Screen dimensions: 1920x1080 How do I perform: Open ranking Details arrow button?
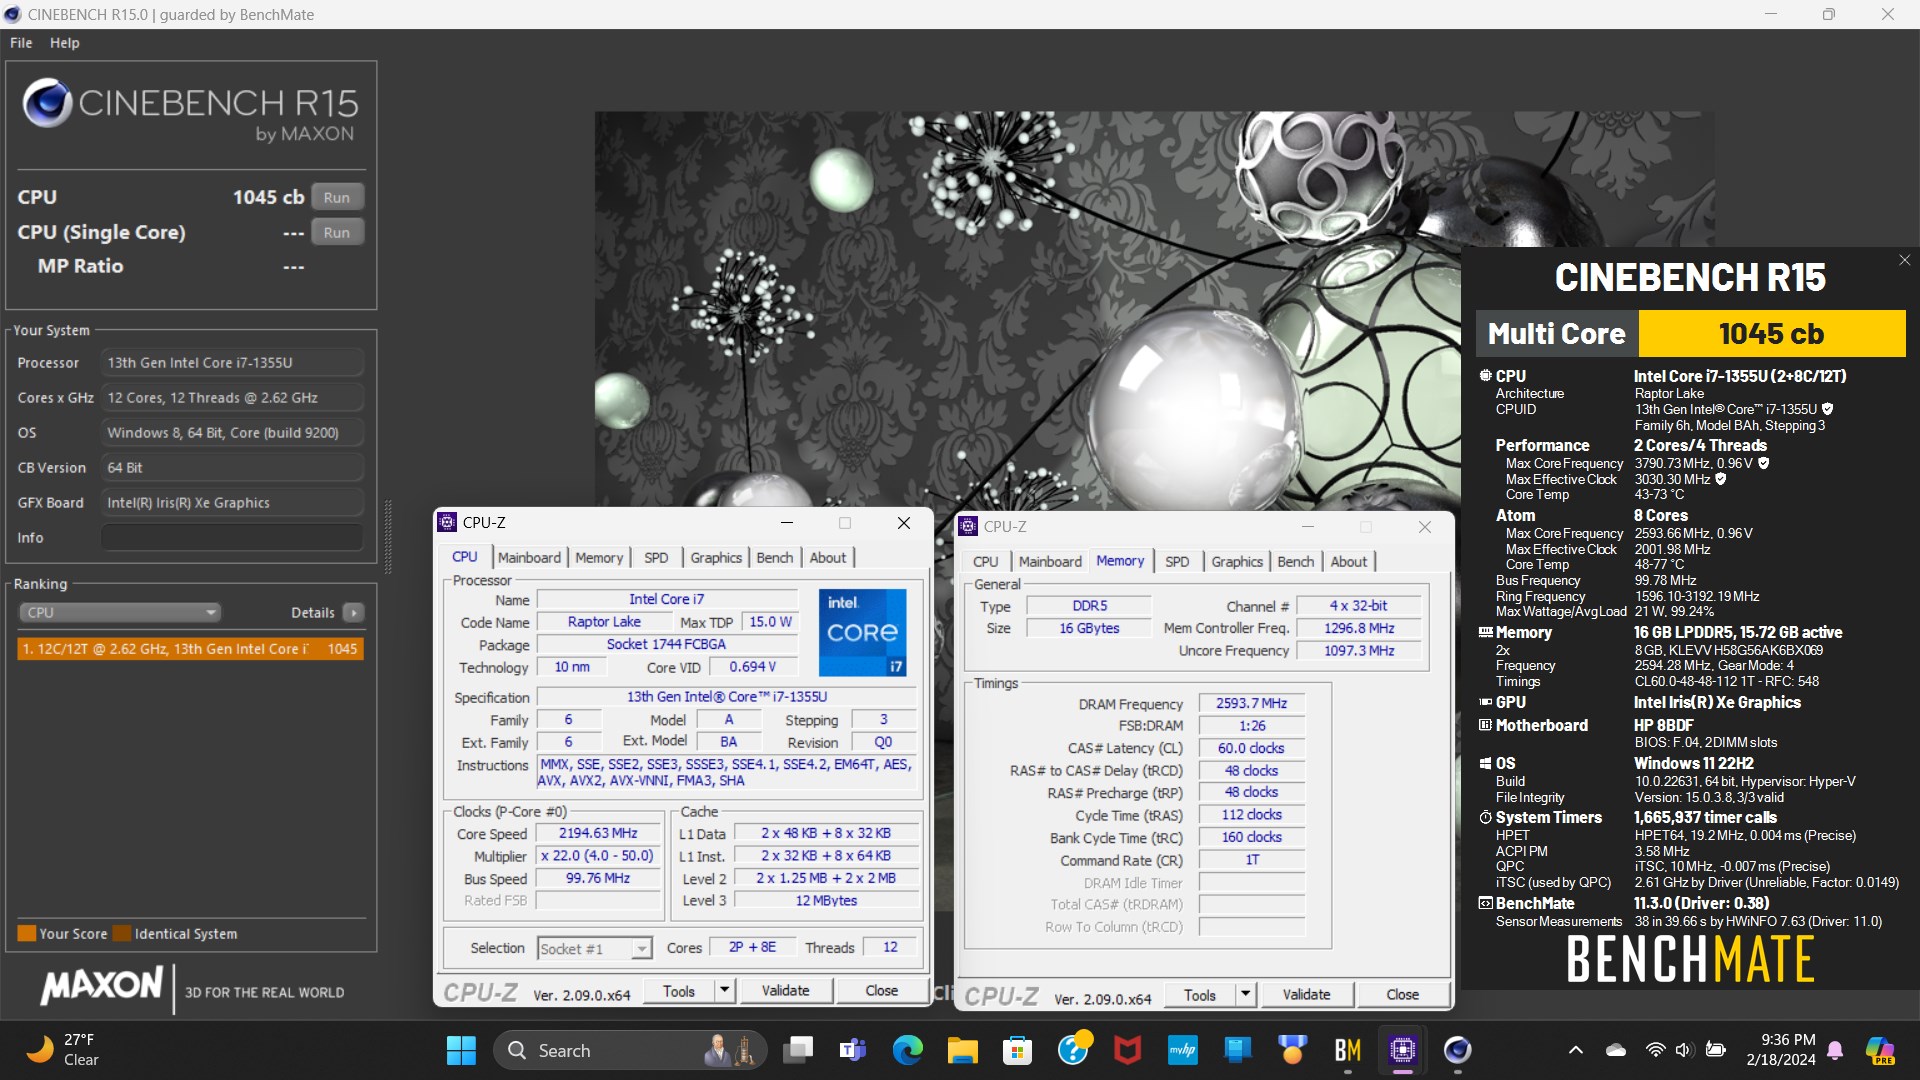point(353,612)
